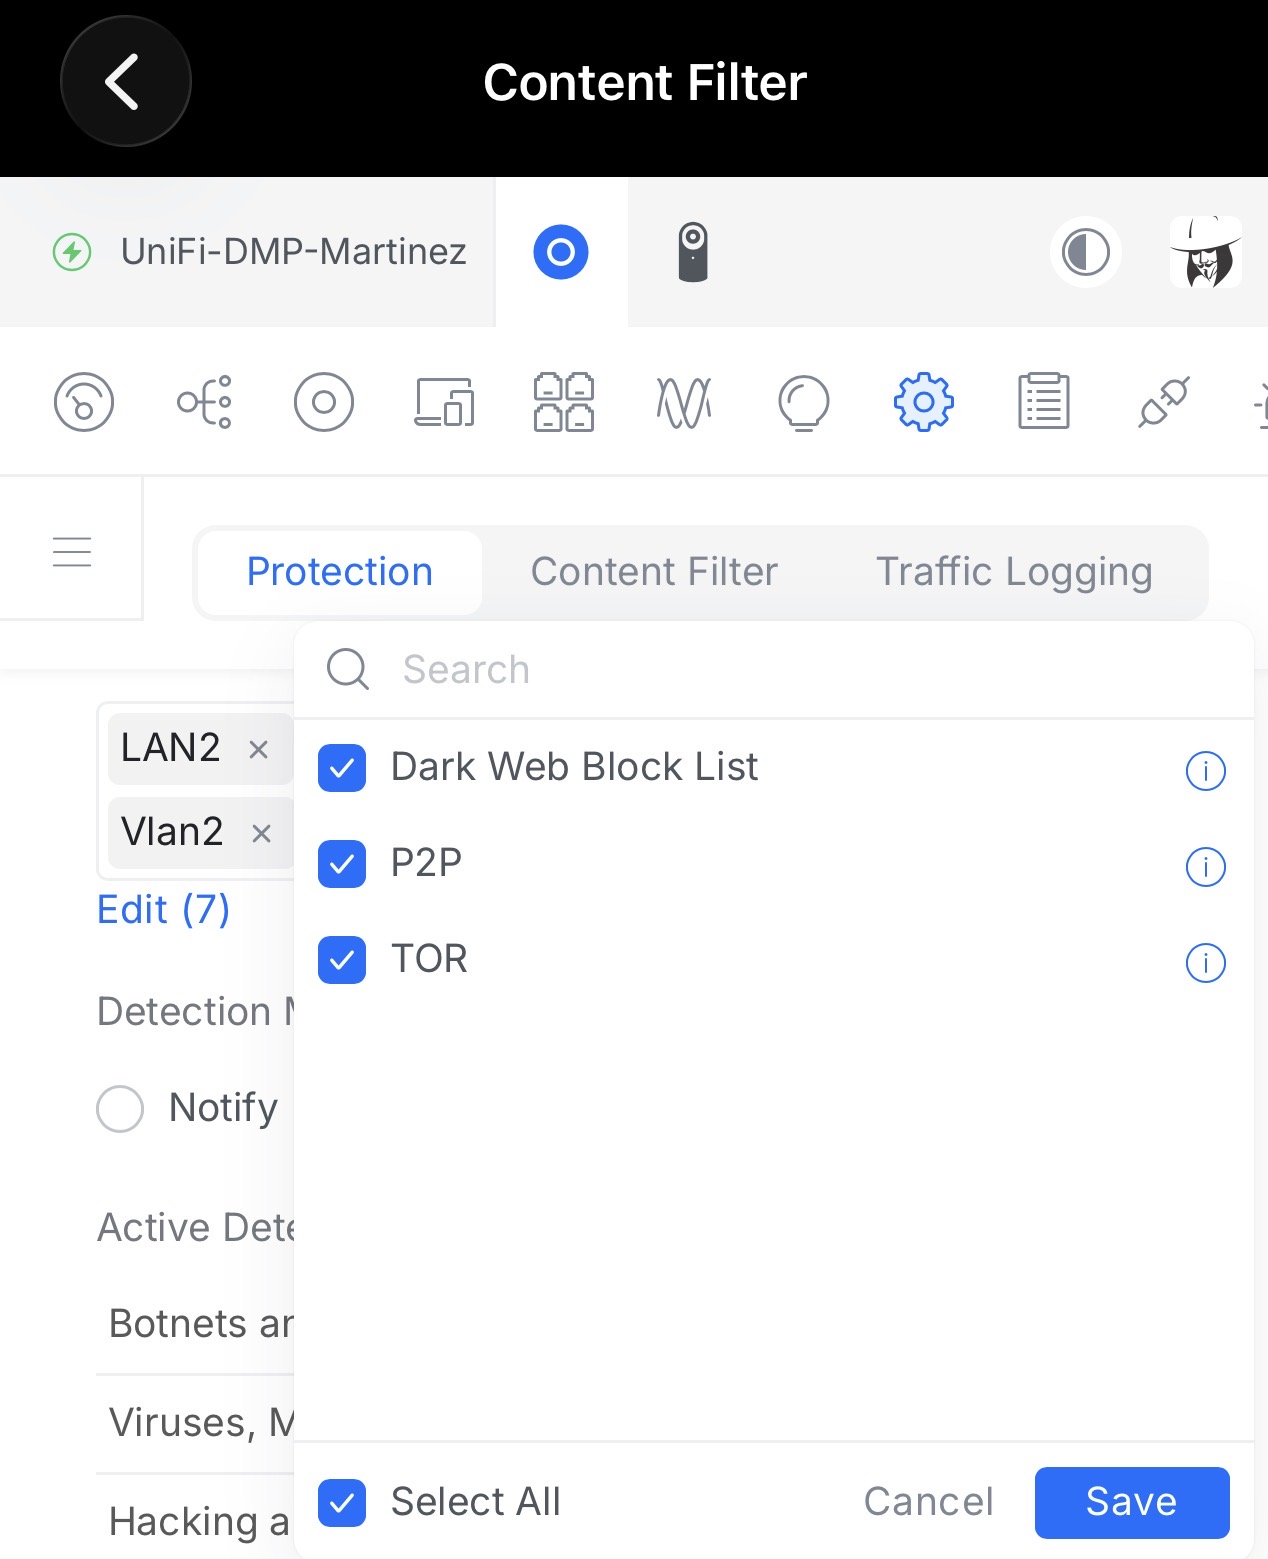Click the Search input field
Screen dimensions: 1268x1559
(x=770, y=669)
